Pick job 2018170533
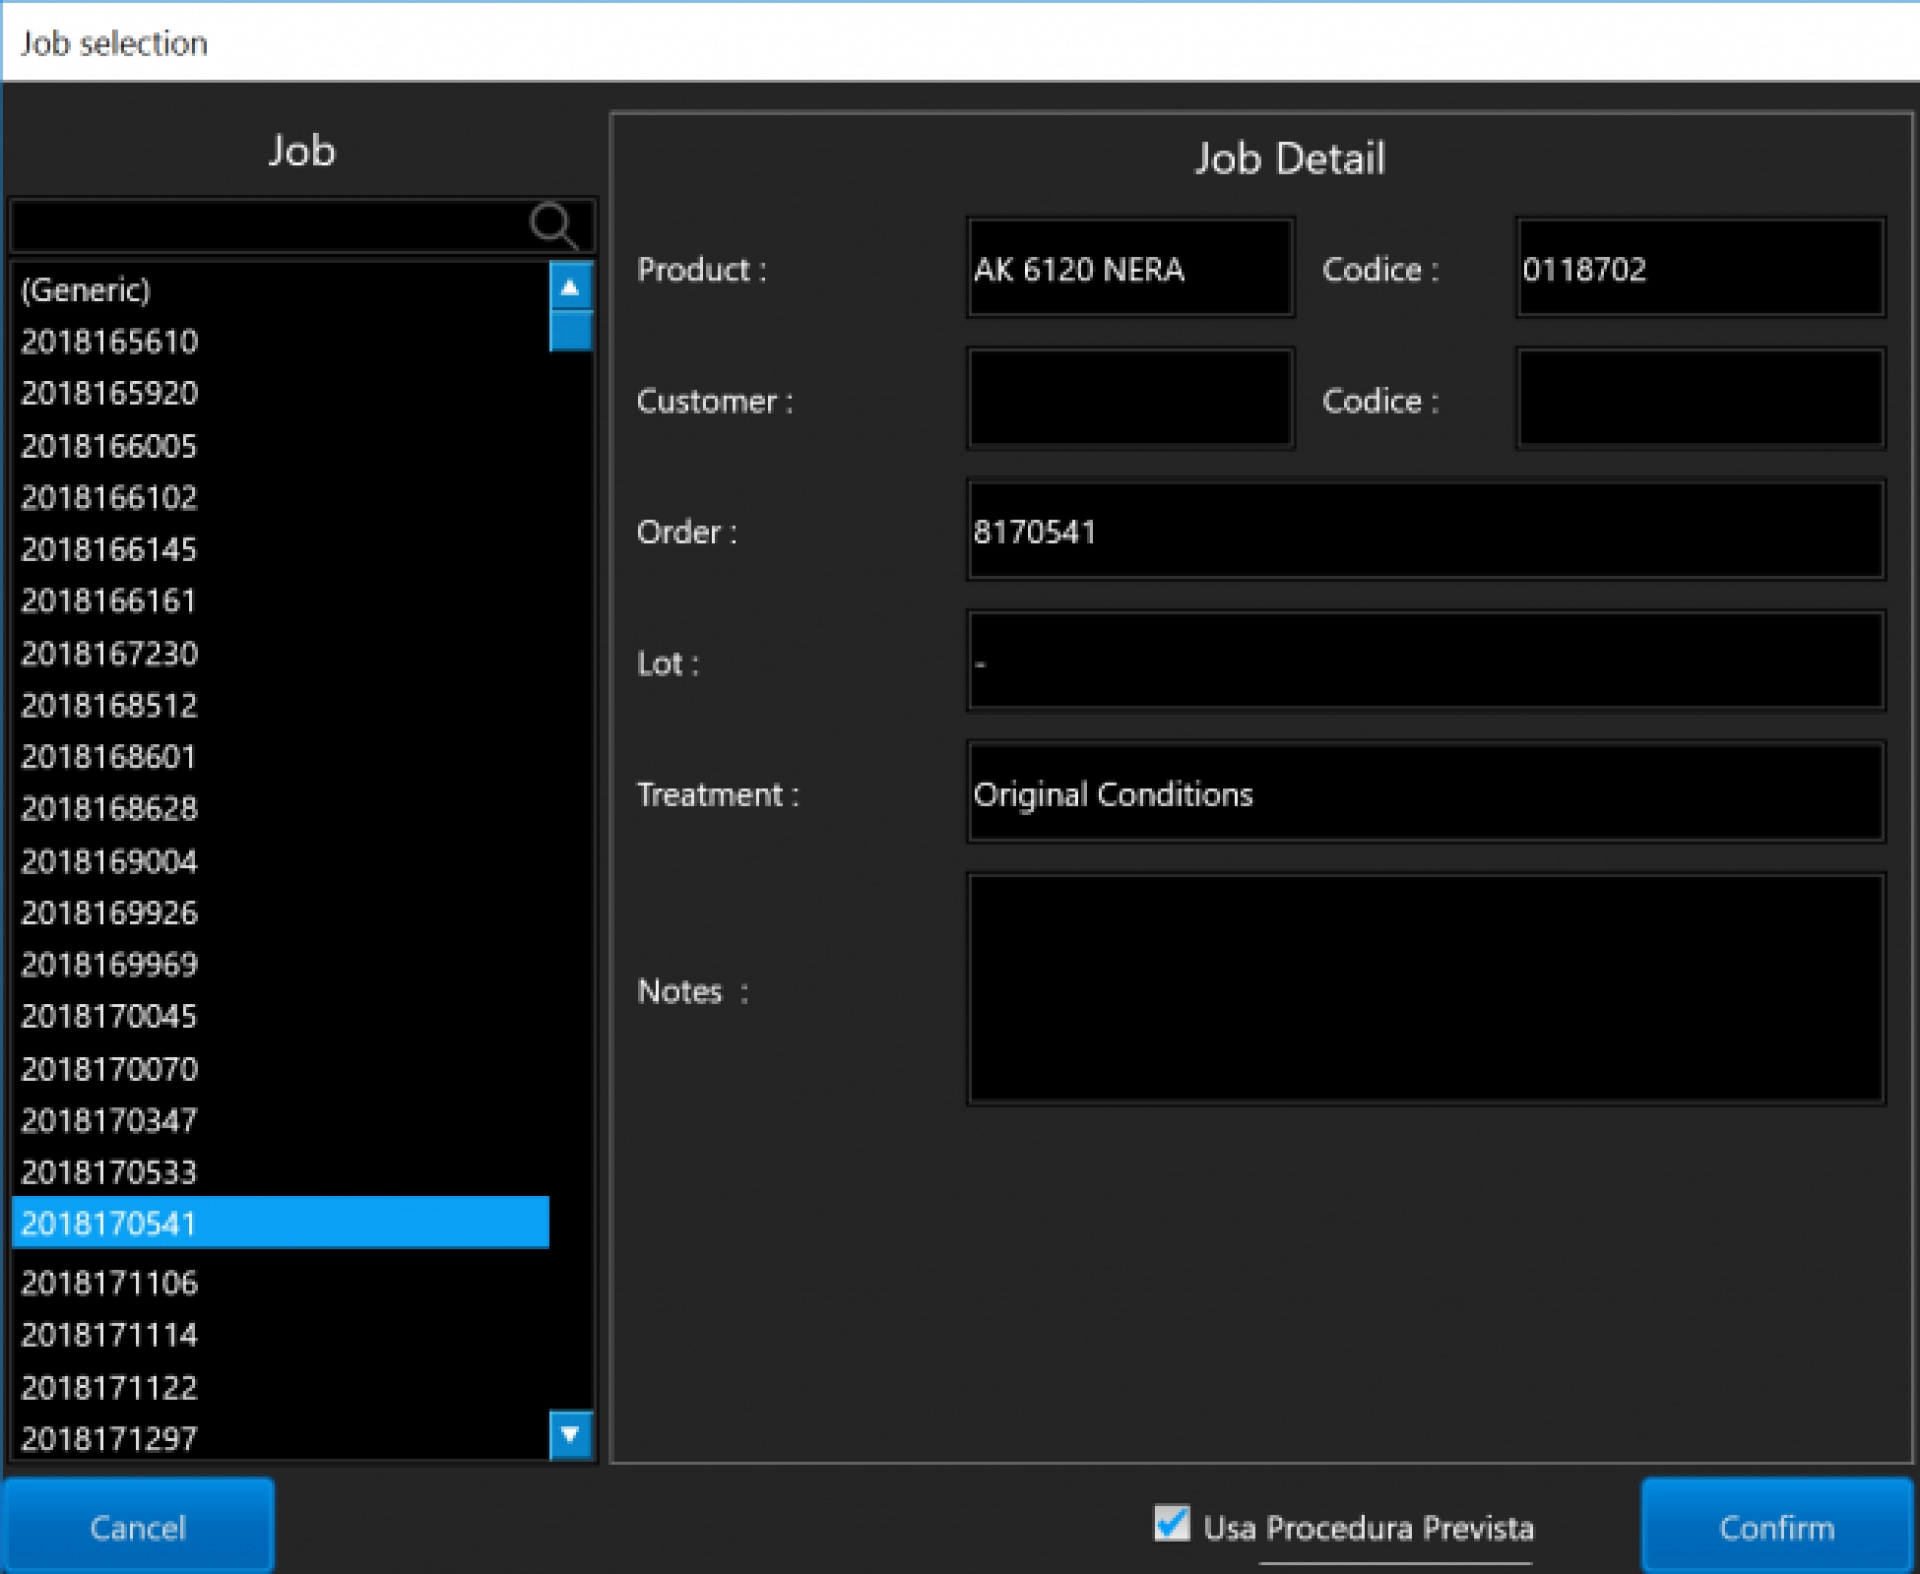The image size is (1920, 1574). tap(109, 1171)
